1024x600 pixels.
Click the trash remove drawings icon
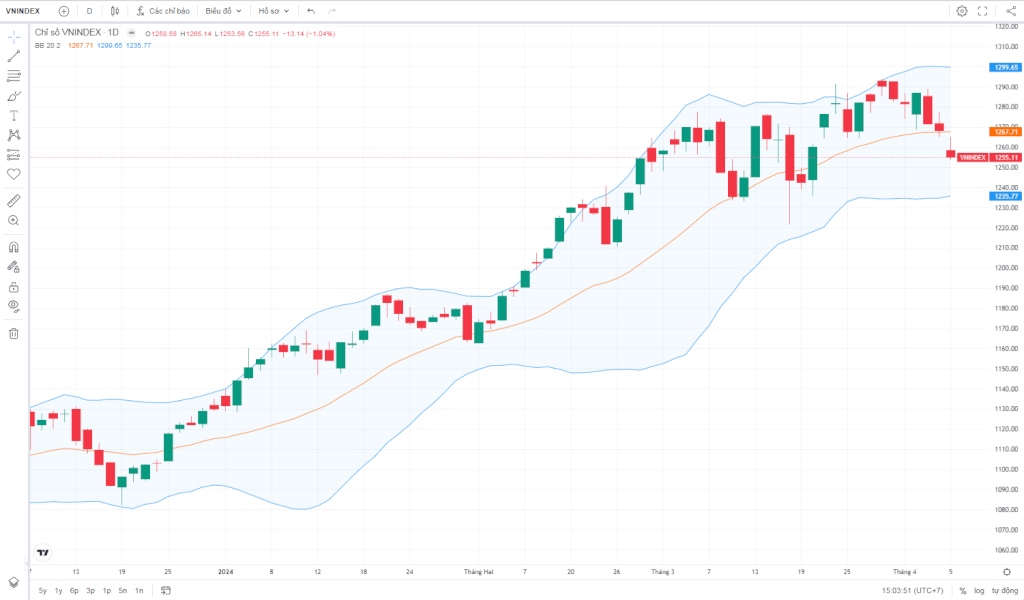point(14,334)
